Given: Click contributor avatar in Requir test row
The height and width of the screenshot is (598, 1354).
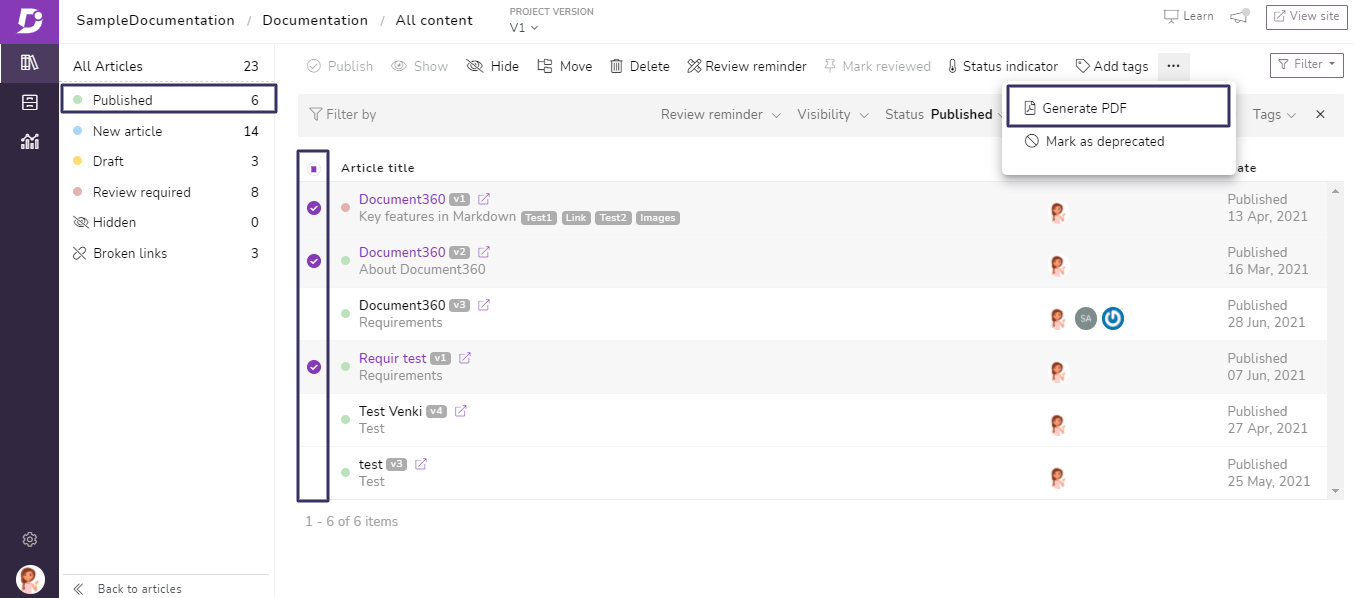Looking at the screenshot, I should point(1058,371).
